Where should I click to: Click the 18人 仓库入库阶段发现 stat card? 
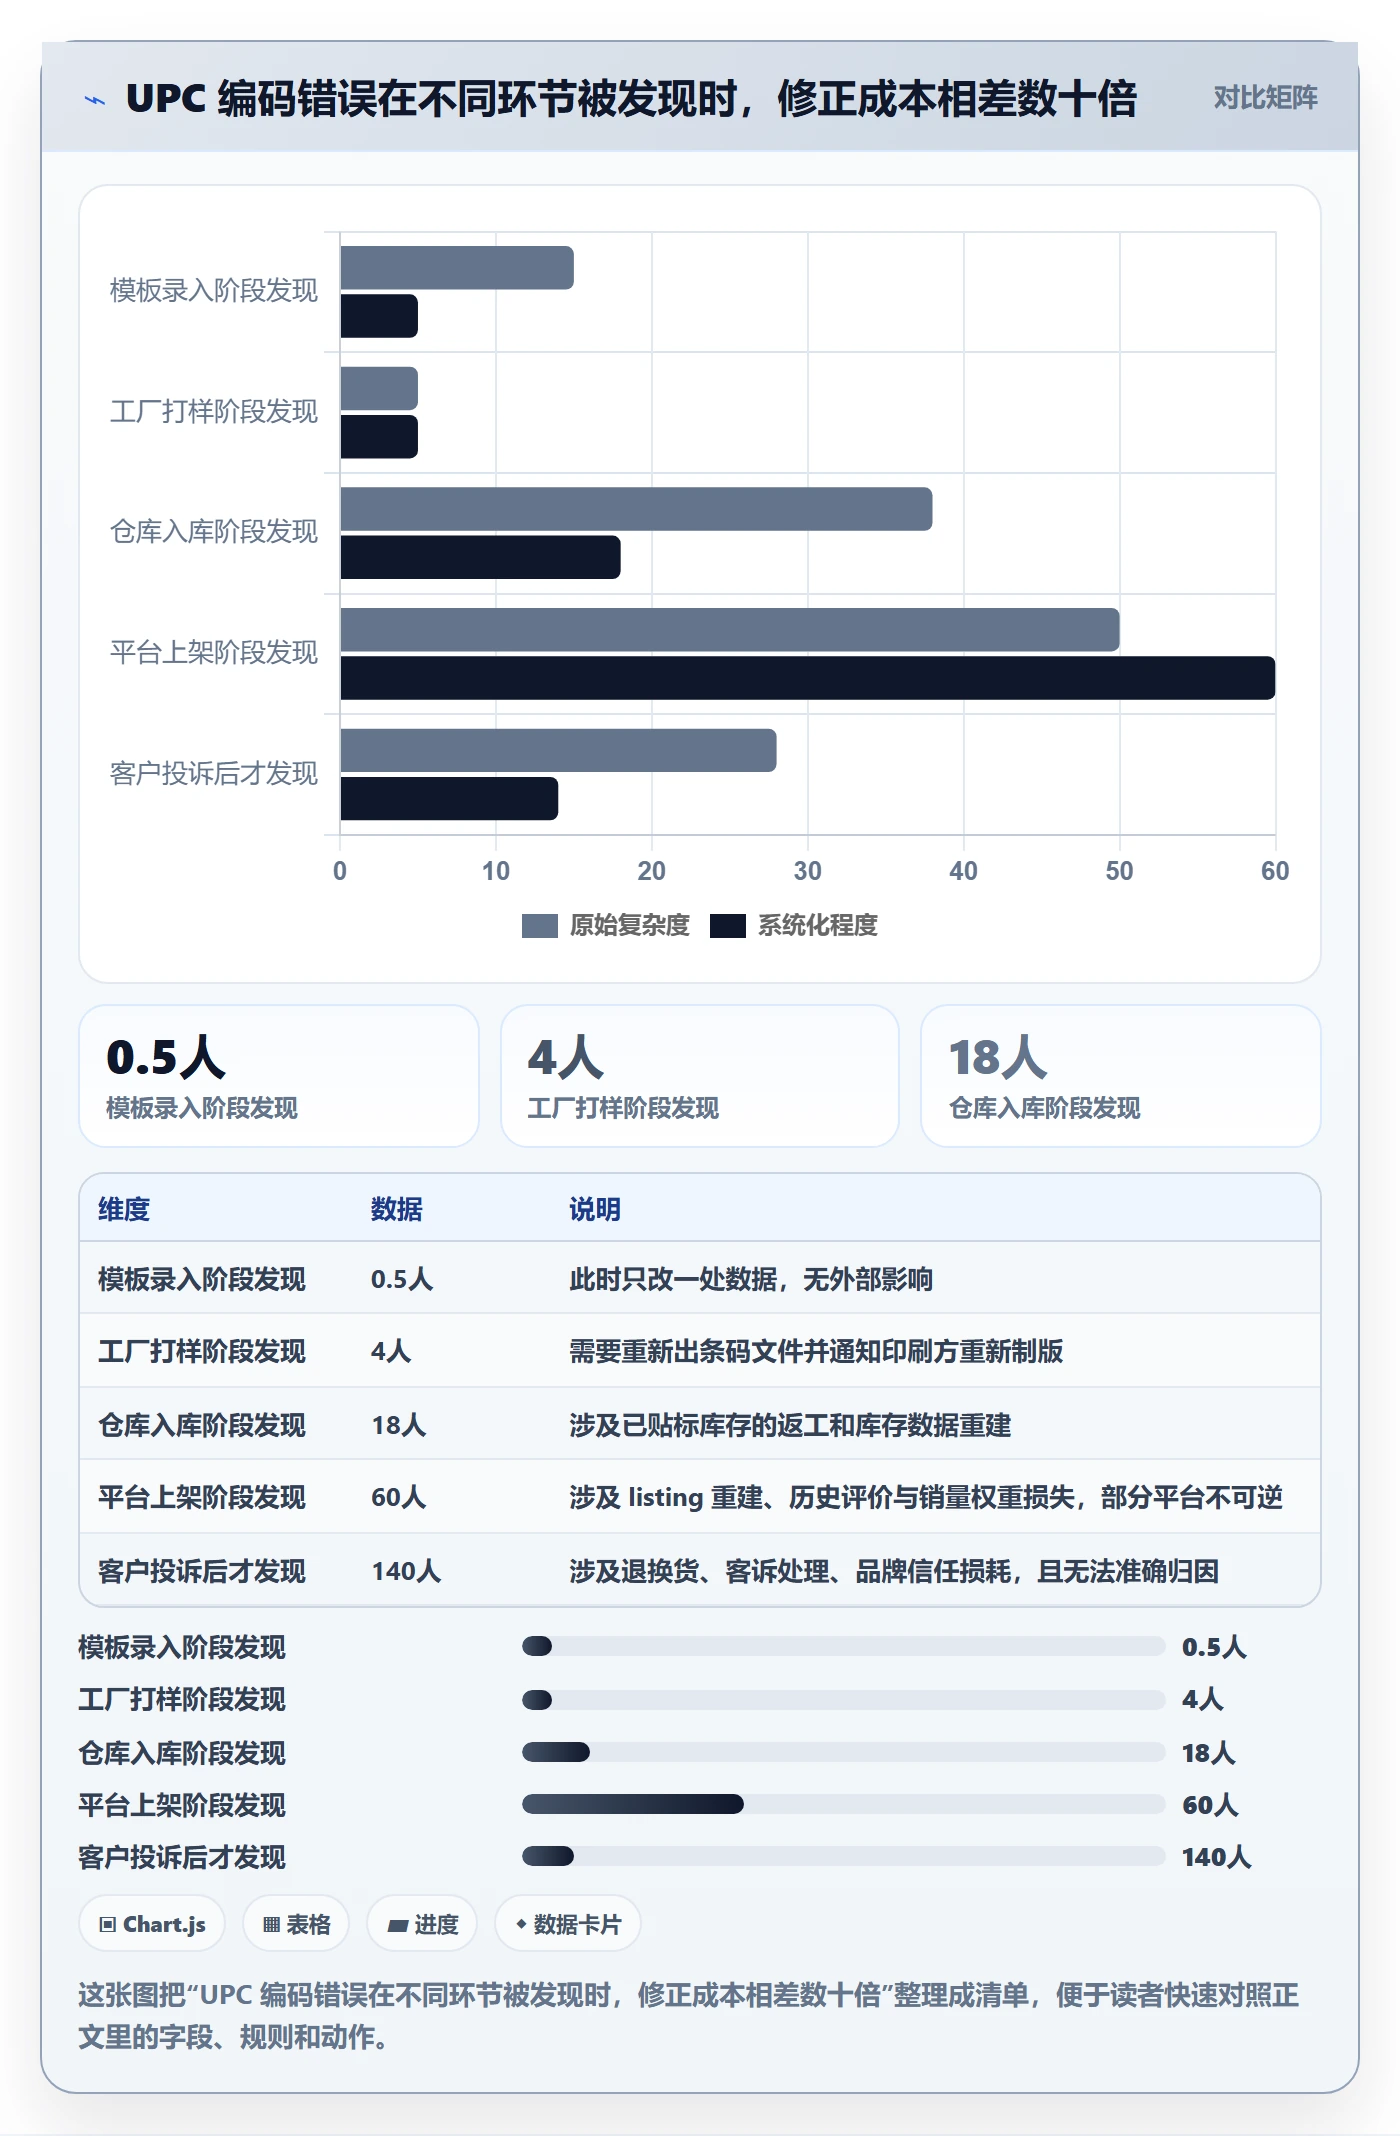pos(1121,1076)
